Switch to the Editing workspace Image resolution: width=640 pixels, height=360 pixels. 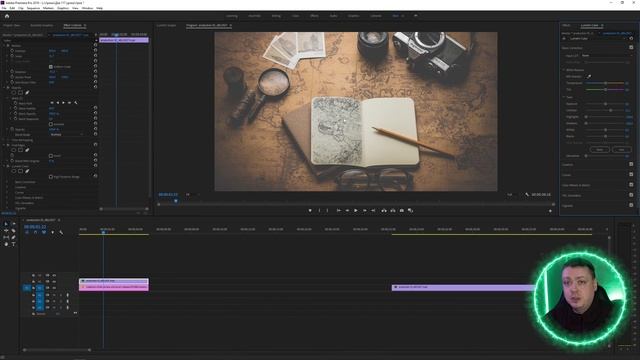276,16
